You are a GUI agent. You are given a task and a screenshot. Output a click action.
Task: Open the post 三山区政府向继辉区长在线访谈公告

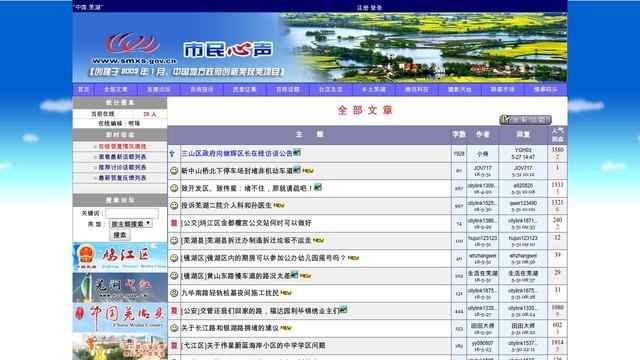pos(237,153)
